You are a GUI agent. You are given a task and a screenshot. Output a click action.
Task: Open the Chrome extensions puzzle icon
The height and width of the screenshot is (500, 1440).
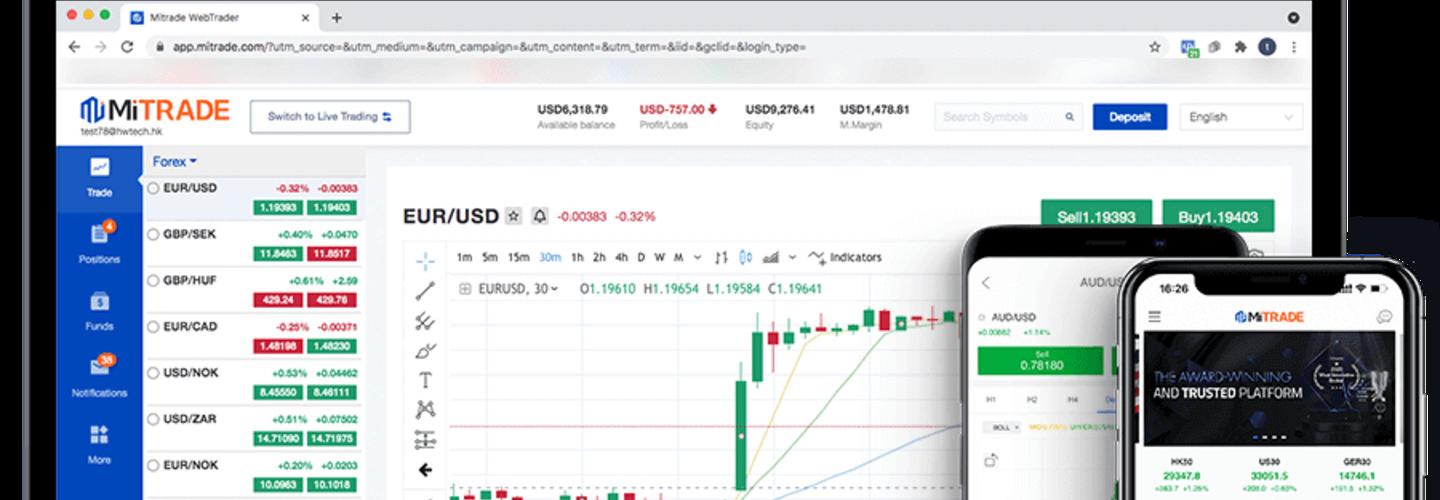tap(1241, 46)
